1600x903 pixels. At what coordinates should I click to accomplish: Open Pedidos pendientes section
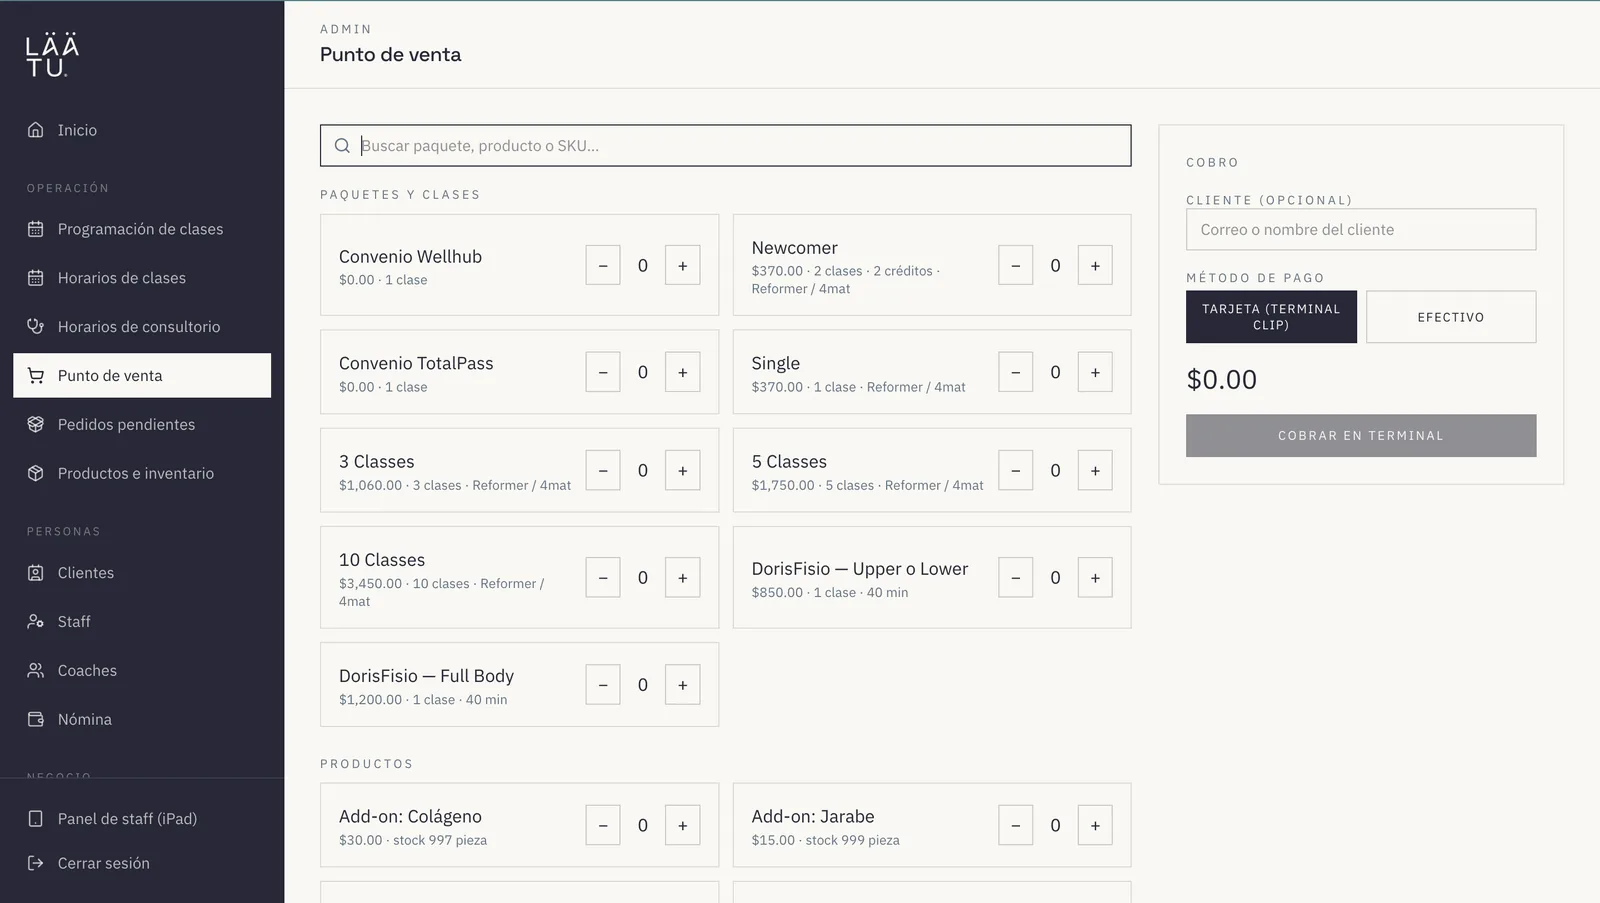pos(142,425)
